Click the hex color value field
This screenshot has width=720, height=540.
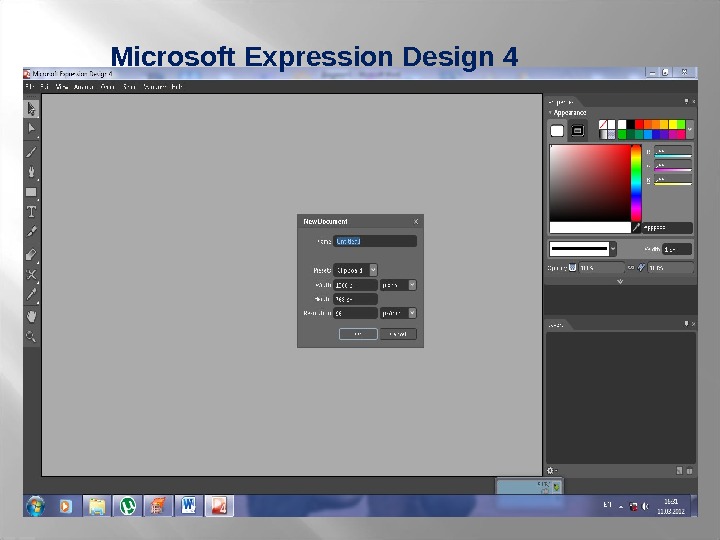(667, 228)
